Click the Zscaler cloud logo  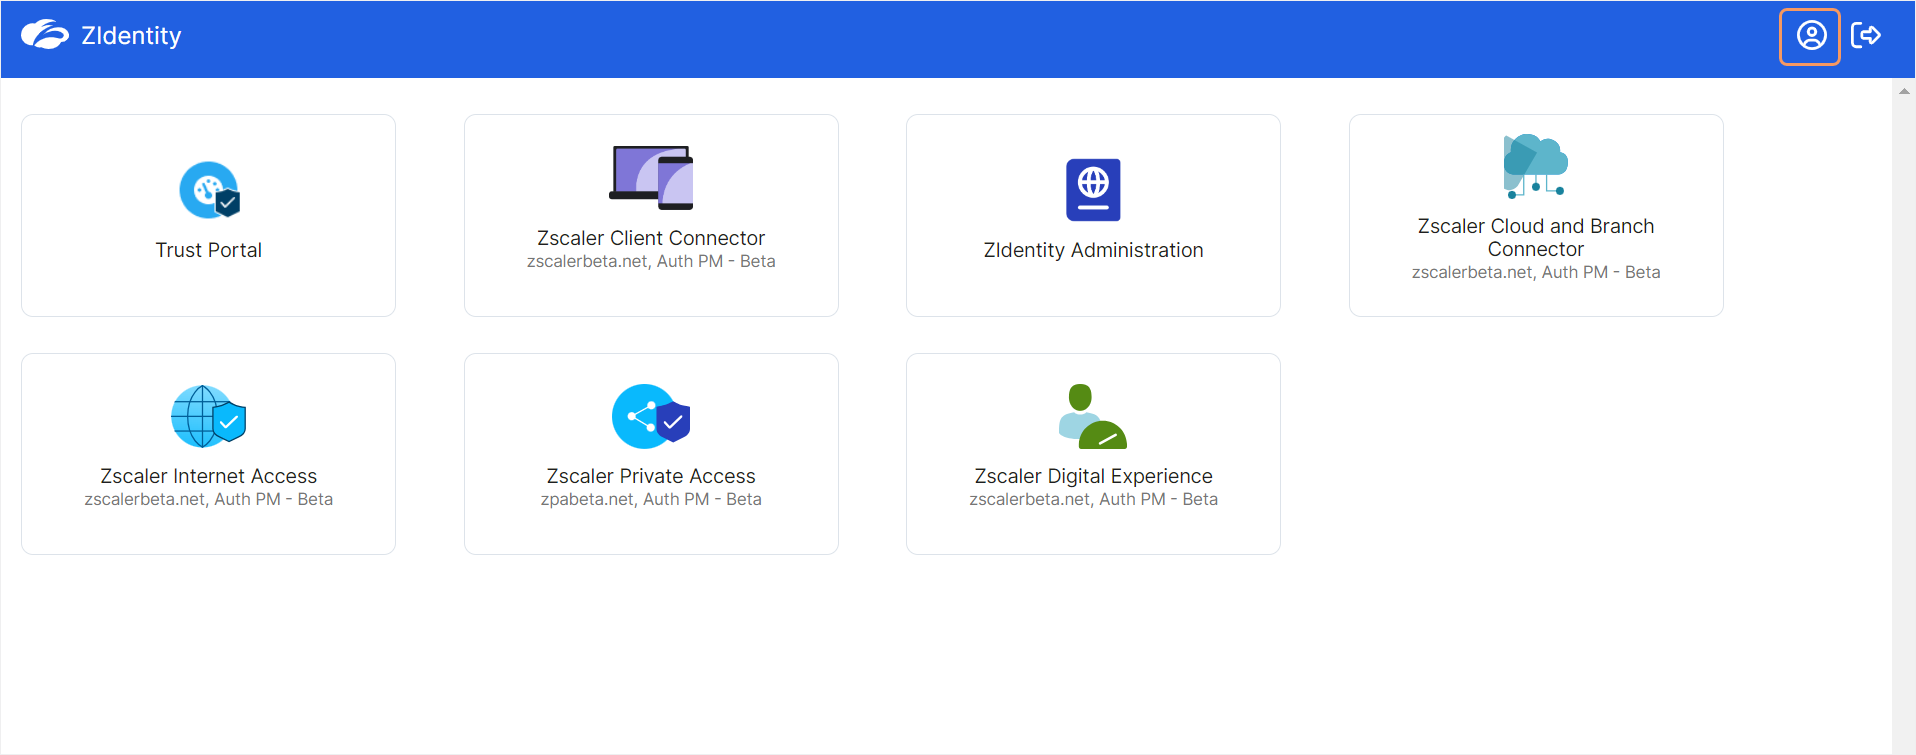(45, 35)
